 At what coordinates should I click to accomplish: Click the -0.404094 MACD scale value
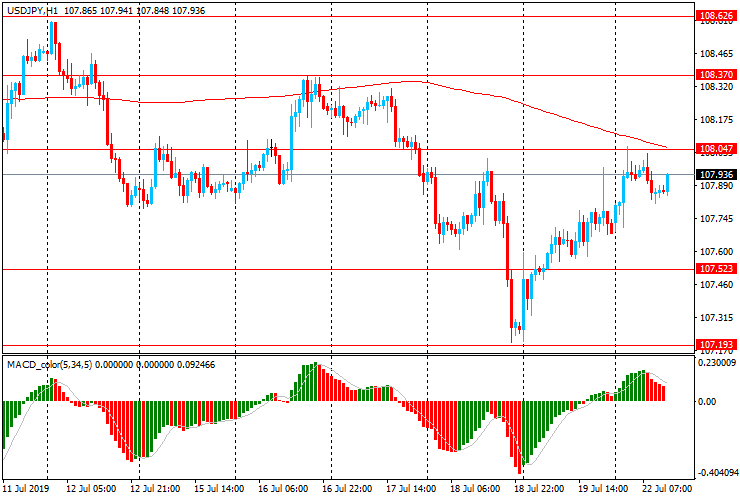click(716, 473)
